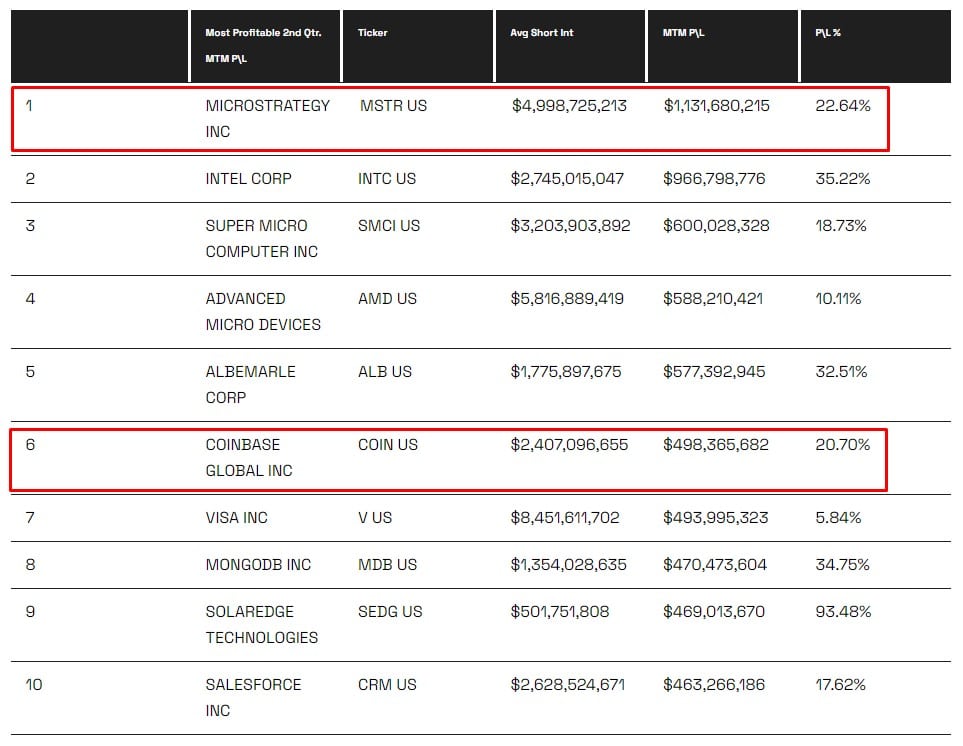Click the value $1,131,680,215
The width and height of the screenshot is (963, 746).
pos(717,106)
